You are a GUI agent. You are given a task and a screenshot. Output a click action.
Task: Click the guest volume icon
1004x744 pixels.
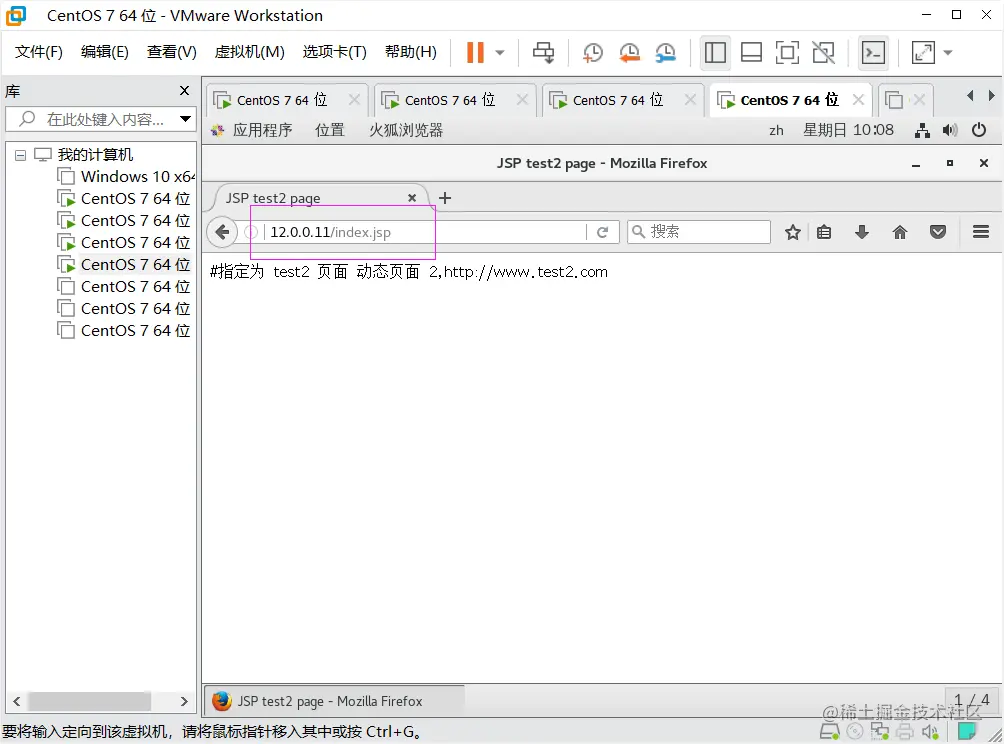pos(950,131)
